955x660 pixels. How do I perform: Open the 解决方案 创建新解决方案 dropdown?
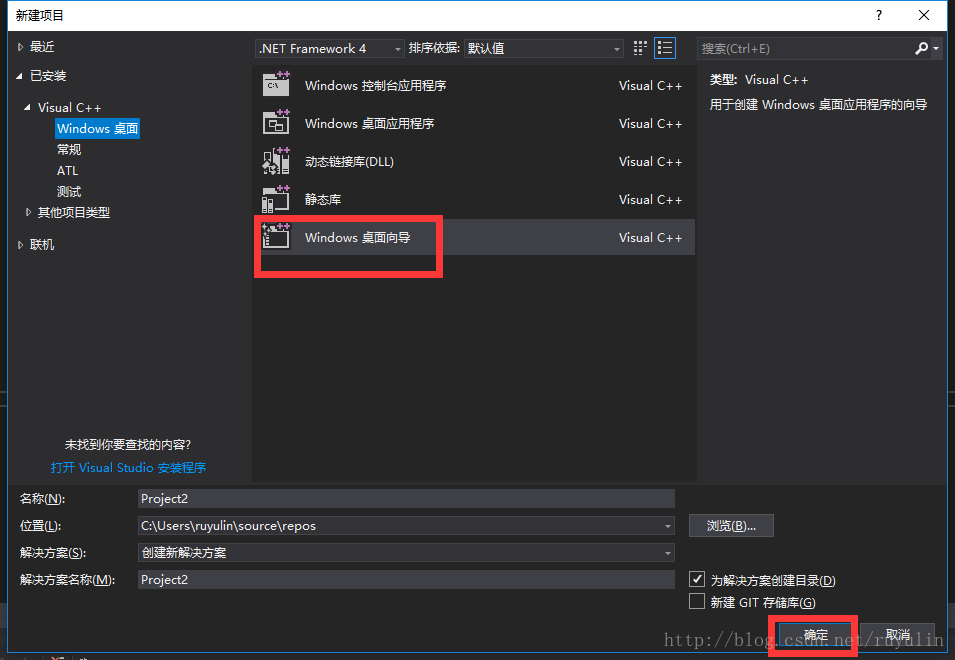[668, 553]
